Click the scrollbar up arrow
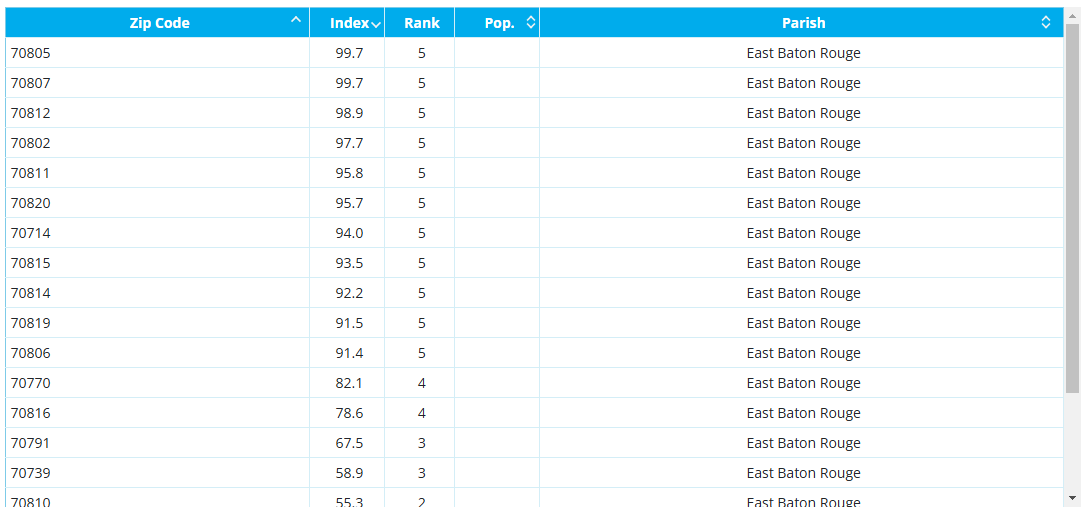 1072,13
